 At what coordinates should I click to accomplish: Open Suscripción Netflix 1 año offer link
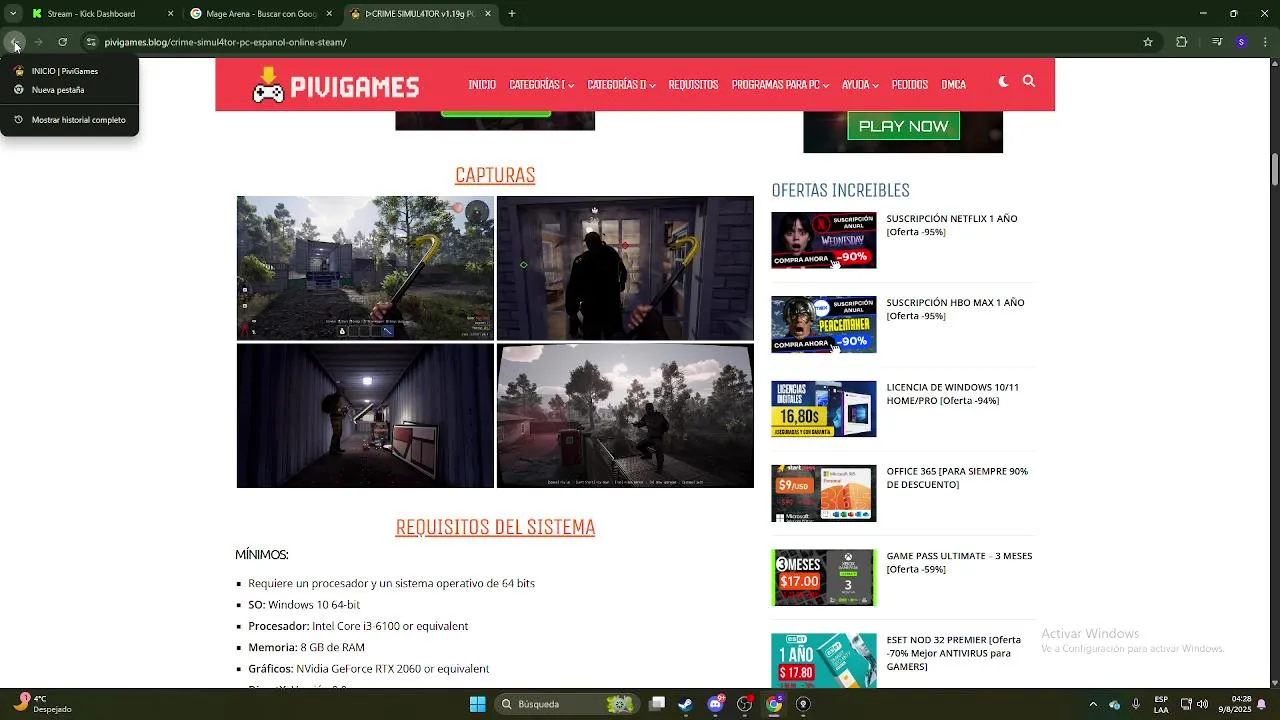click(x=952, y=225)
